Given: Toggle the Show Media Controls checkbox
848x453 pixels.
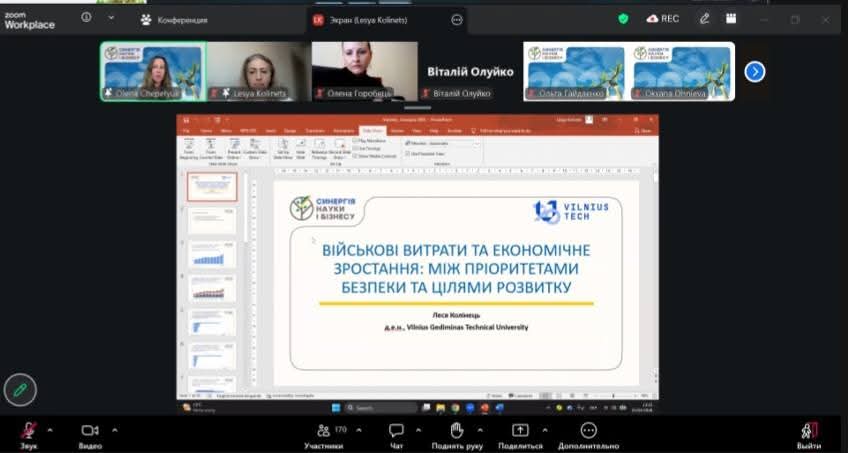Looking at the screenshot, I should (355, 155).
